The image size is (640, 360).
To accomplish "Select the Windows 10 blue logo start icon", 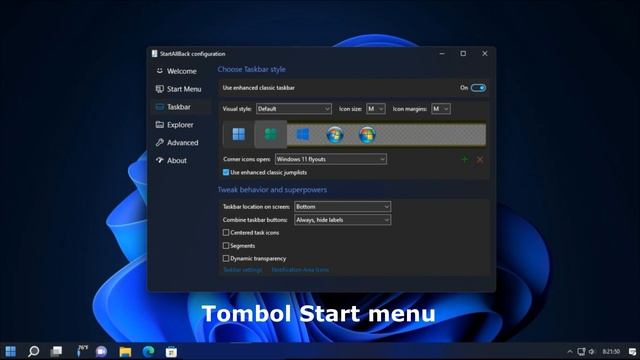I will [302, 134].
